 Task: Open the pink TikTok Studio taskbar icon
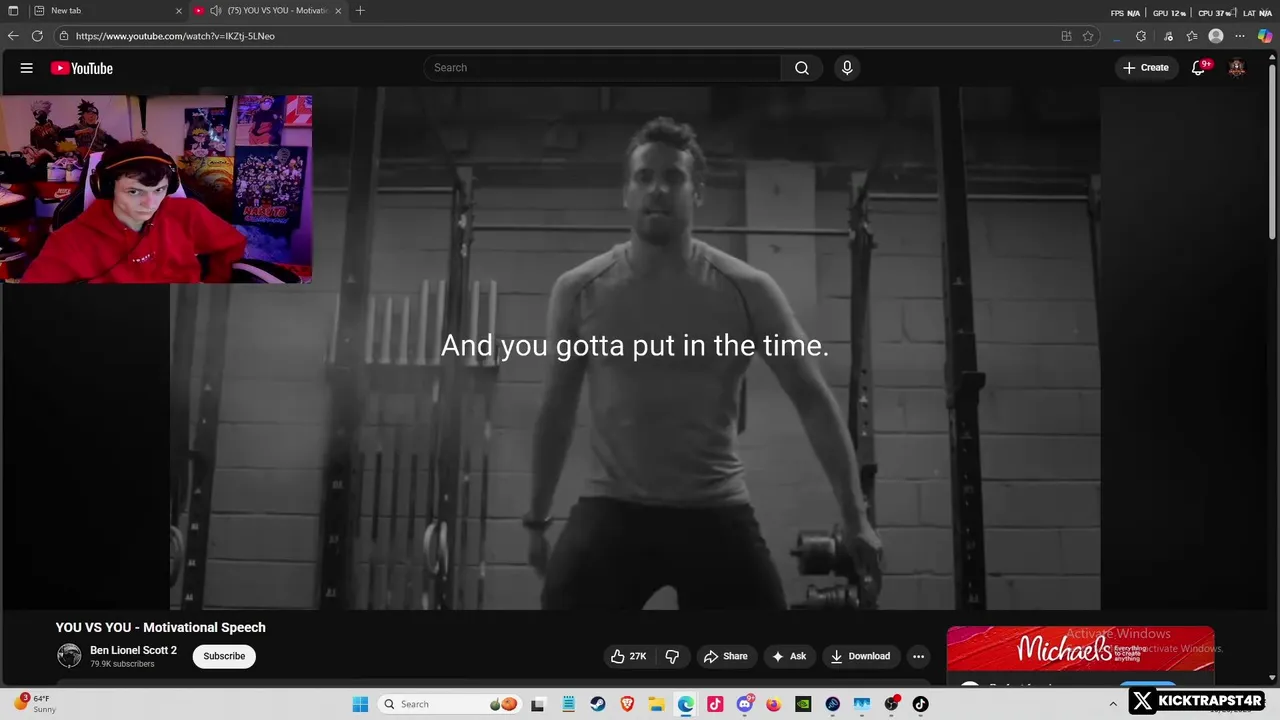715,704
